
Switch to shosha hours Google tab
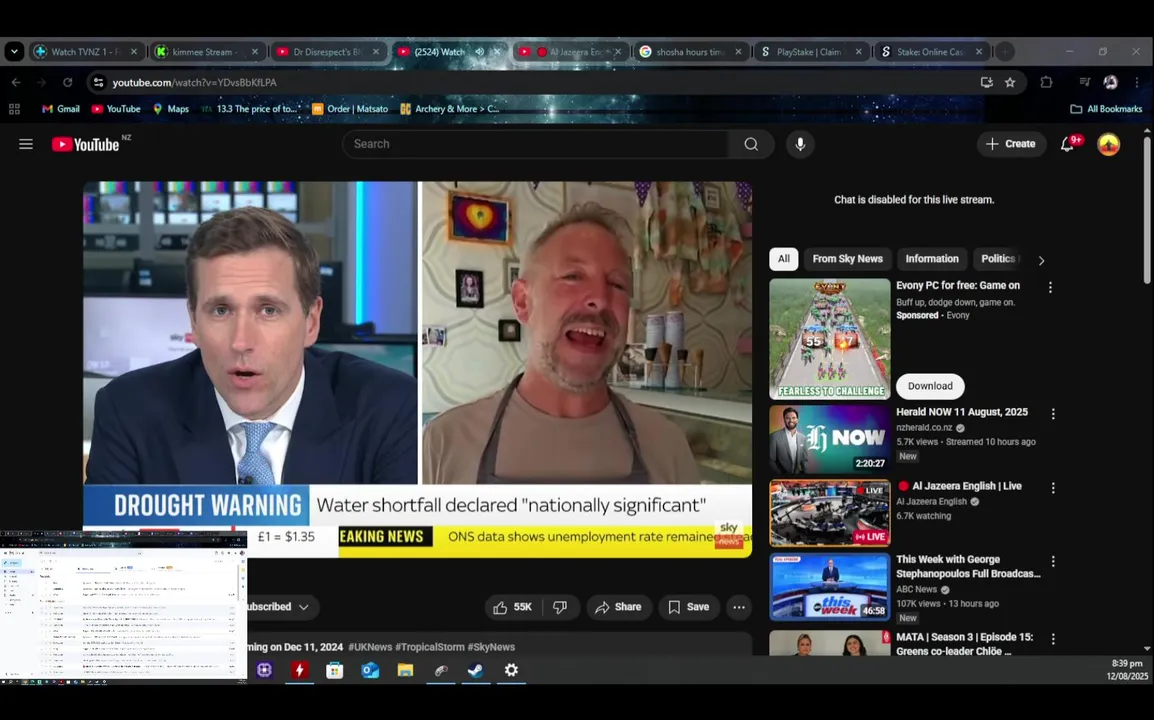690,52
